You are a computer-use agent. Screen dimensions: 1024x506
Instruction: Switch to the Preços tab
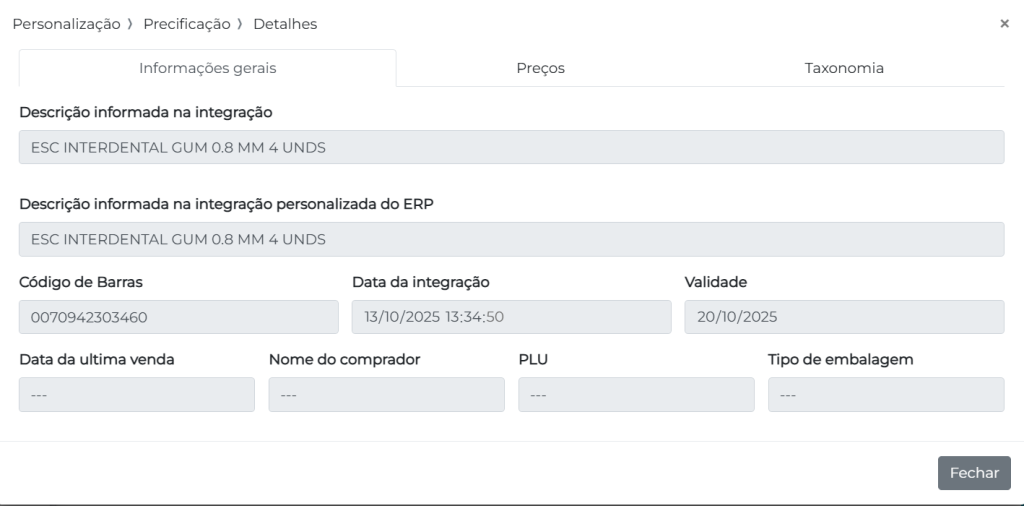tap(540, 68)
